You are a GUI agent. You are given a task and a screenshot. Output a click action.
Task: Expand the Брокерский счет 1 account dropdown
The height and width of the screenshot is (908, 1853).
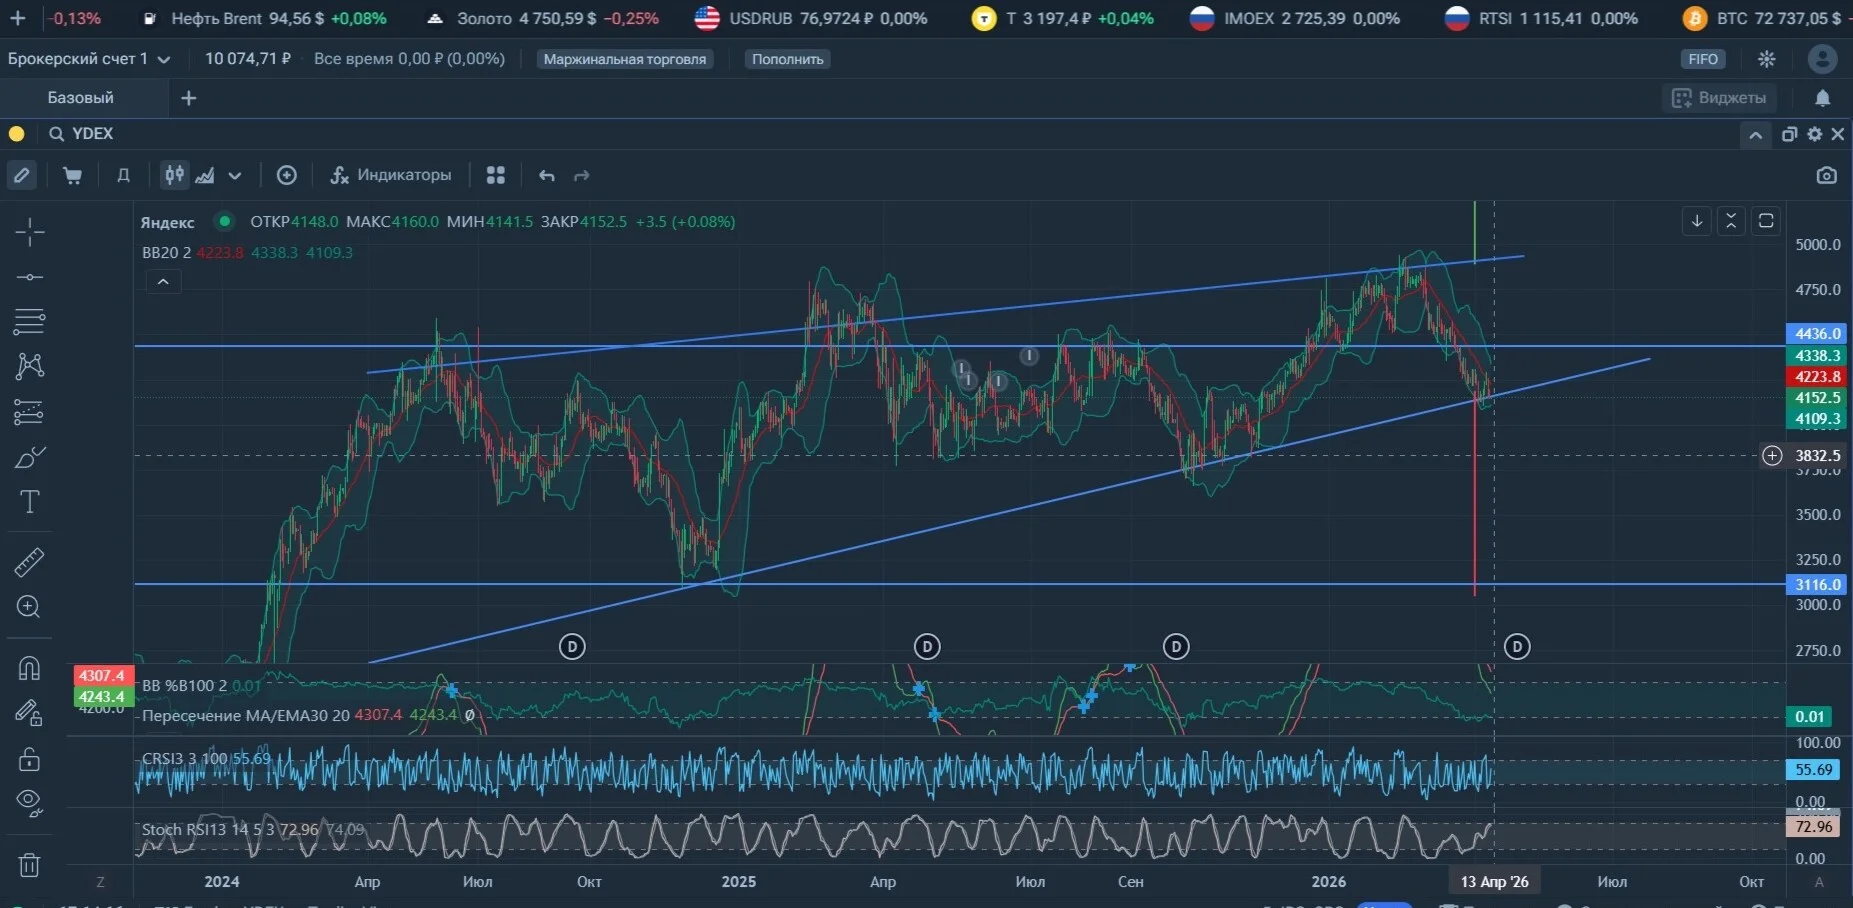click(89, 59)
